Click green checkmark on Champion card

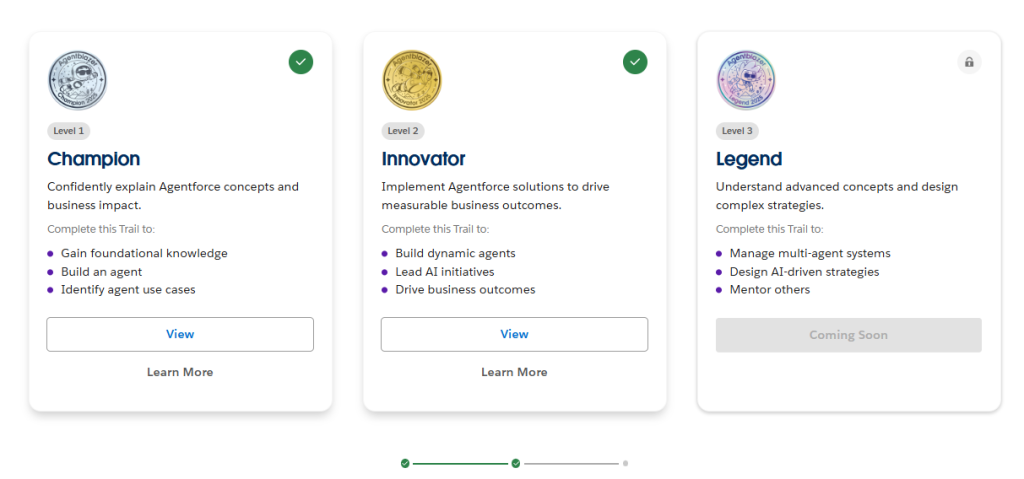301,62
